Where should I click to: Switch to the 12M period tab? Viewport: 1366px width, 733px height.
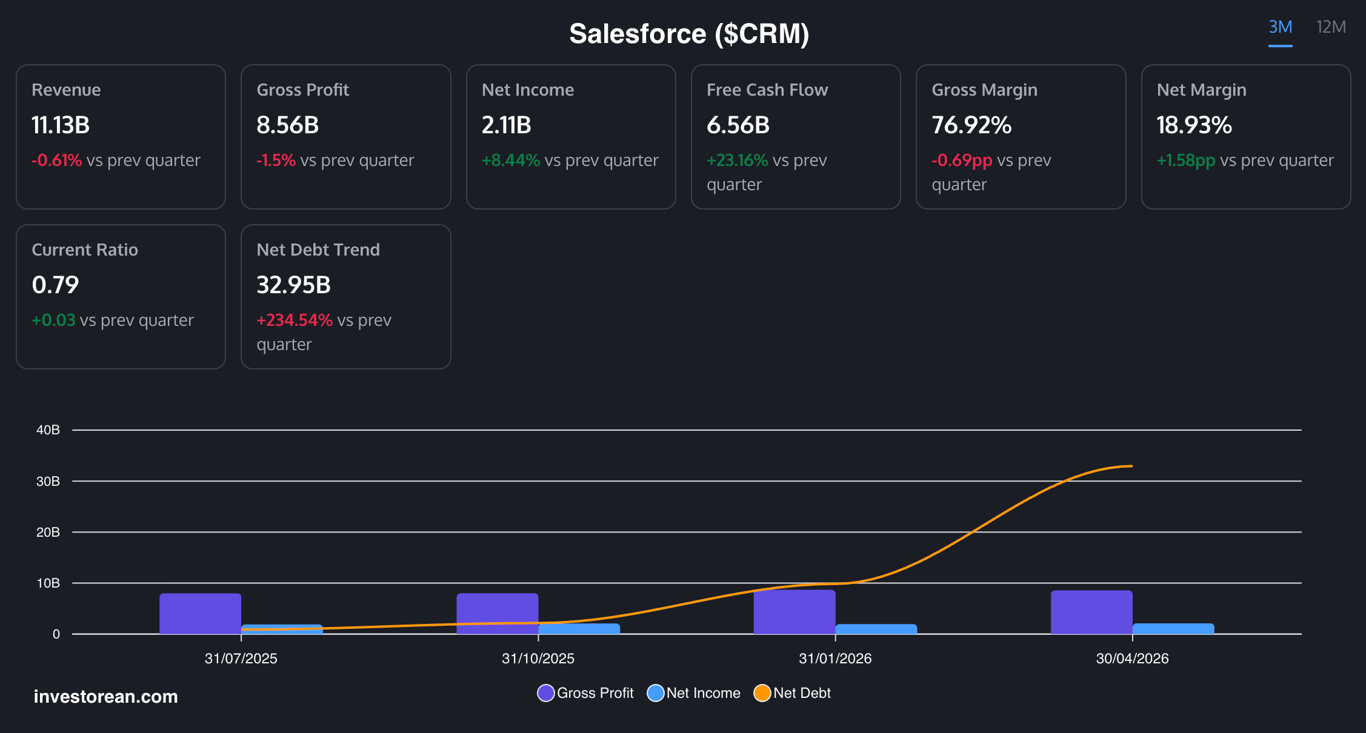click(1331, 27)
